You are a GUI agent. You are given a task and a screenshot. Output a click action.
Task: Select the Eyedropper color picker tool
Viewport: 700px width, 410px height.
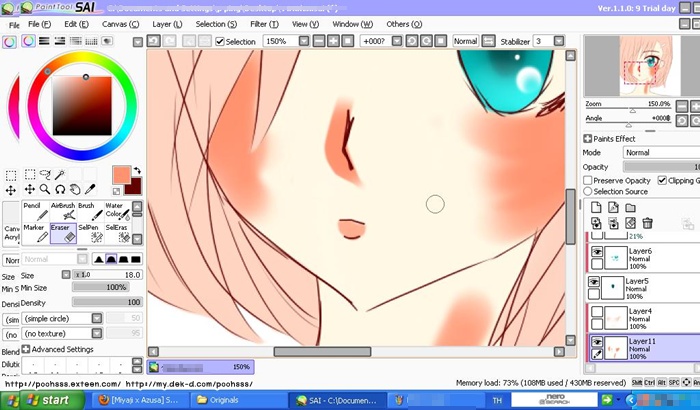90,189
